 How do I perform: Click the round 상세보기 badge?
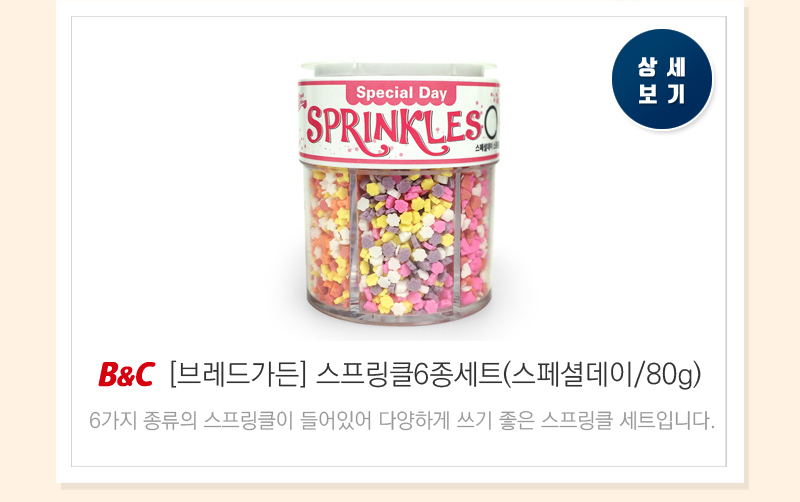662,80
